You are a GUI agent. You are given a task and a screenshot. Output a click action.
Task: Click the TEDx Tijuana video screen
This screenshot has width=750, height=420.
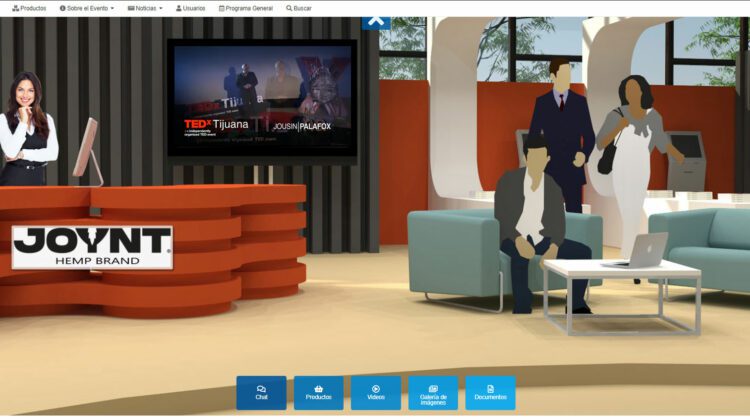pos(261,100)
